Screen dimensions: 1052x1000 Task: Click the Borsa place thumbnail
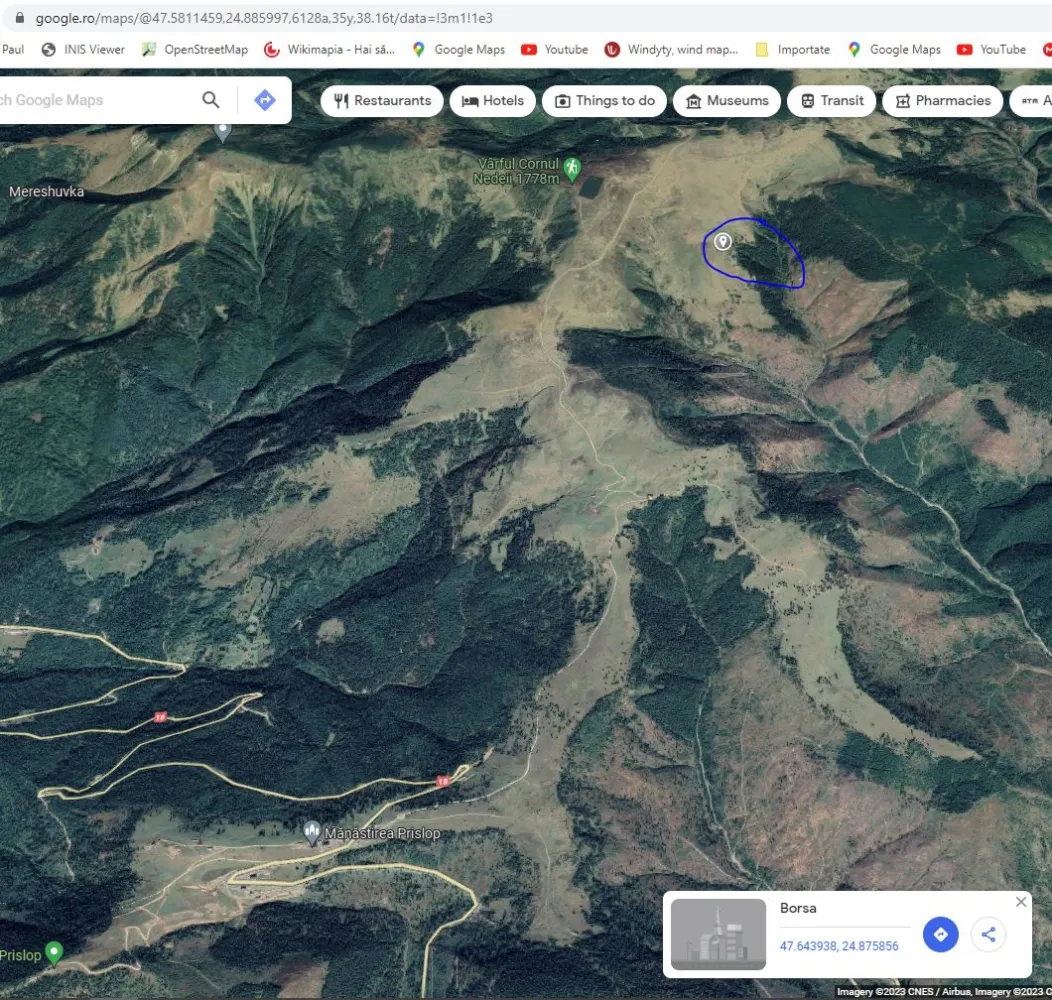pos(718,935)
